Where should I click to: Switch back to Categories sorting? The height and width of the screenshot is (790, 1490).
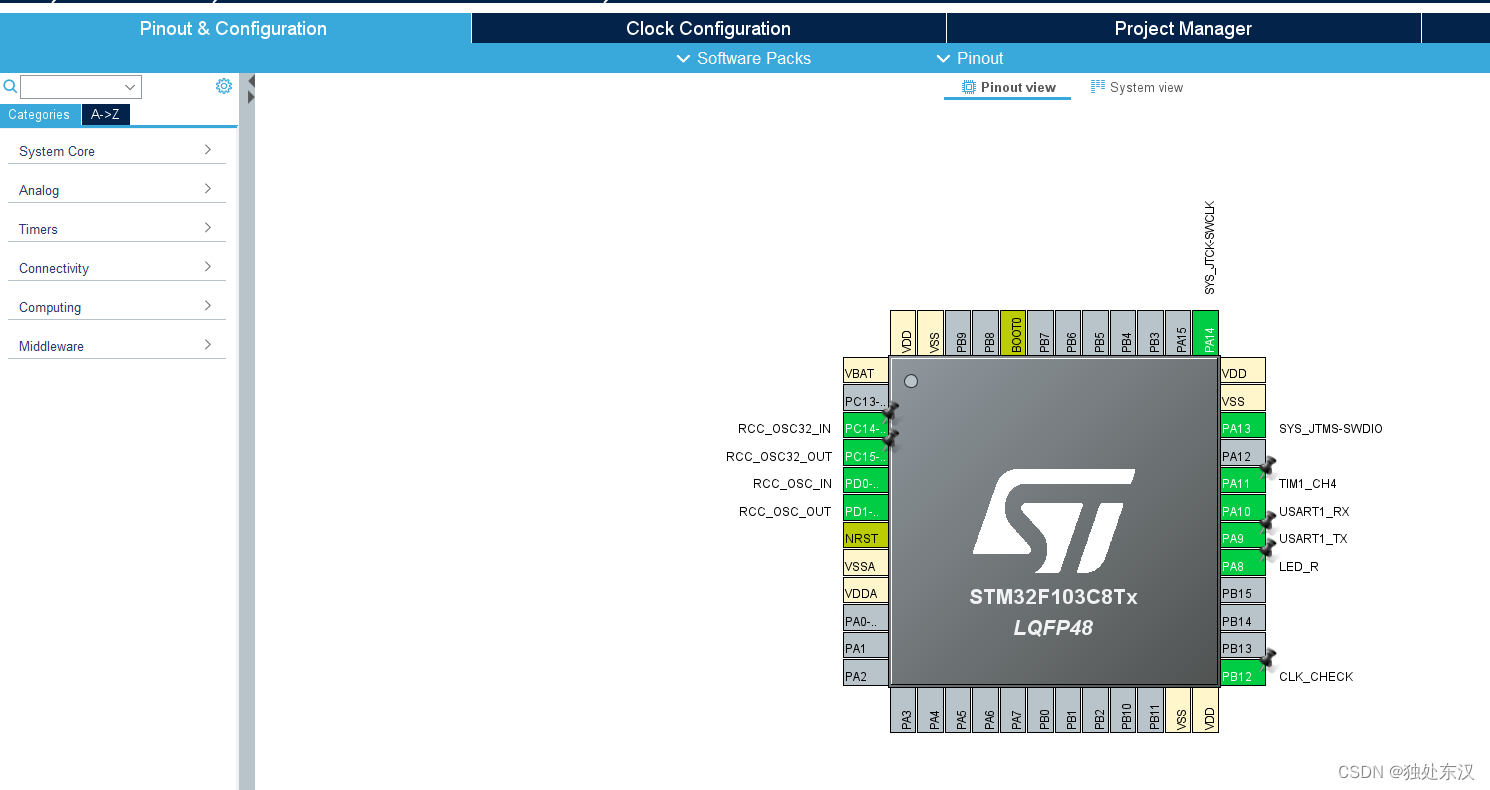pyautogui.click(x=39, y=114)
